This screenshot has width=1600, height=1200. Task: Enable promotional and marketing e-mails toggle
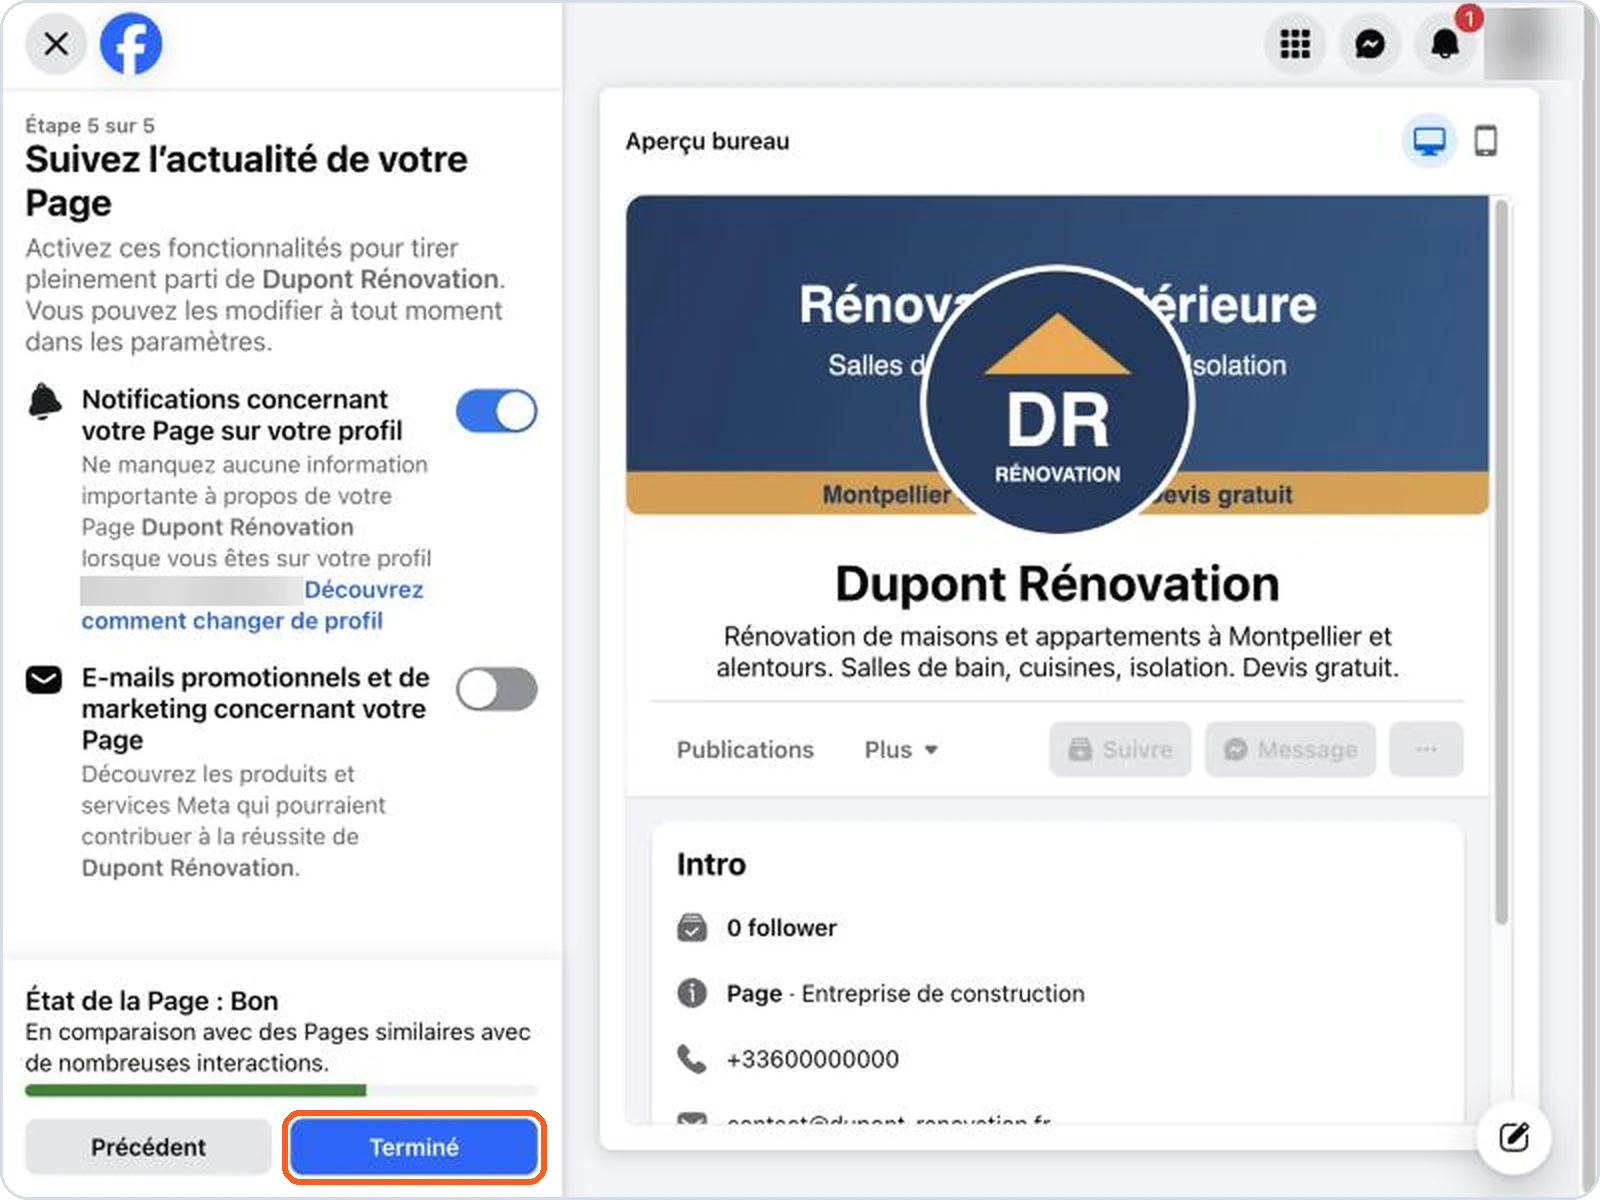coord(497,689)
